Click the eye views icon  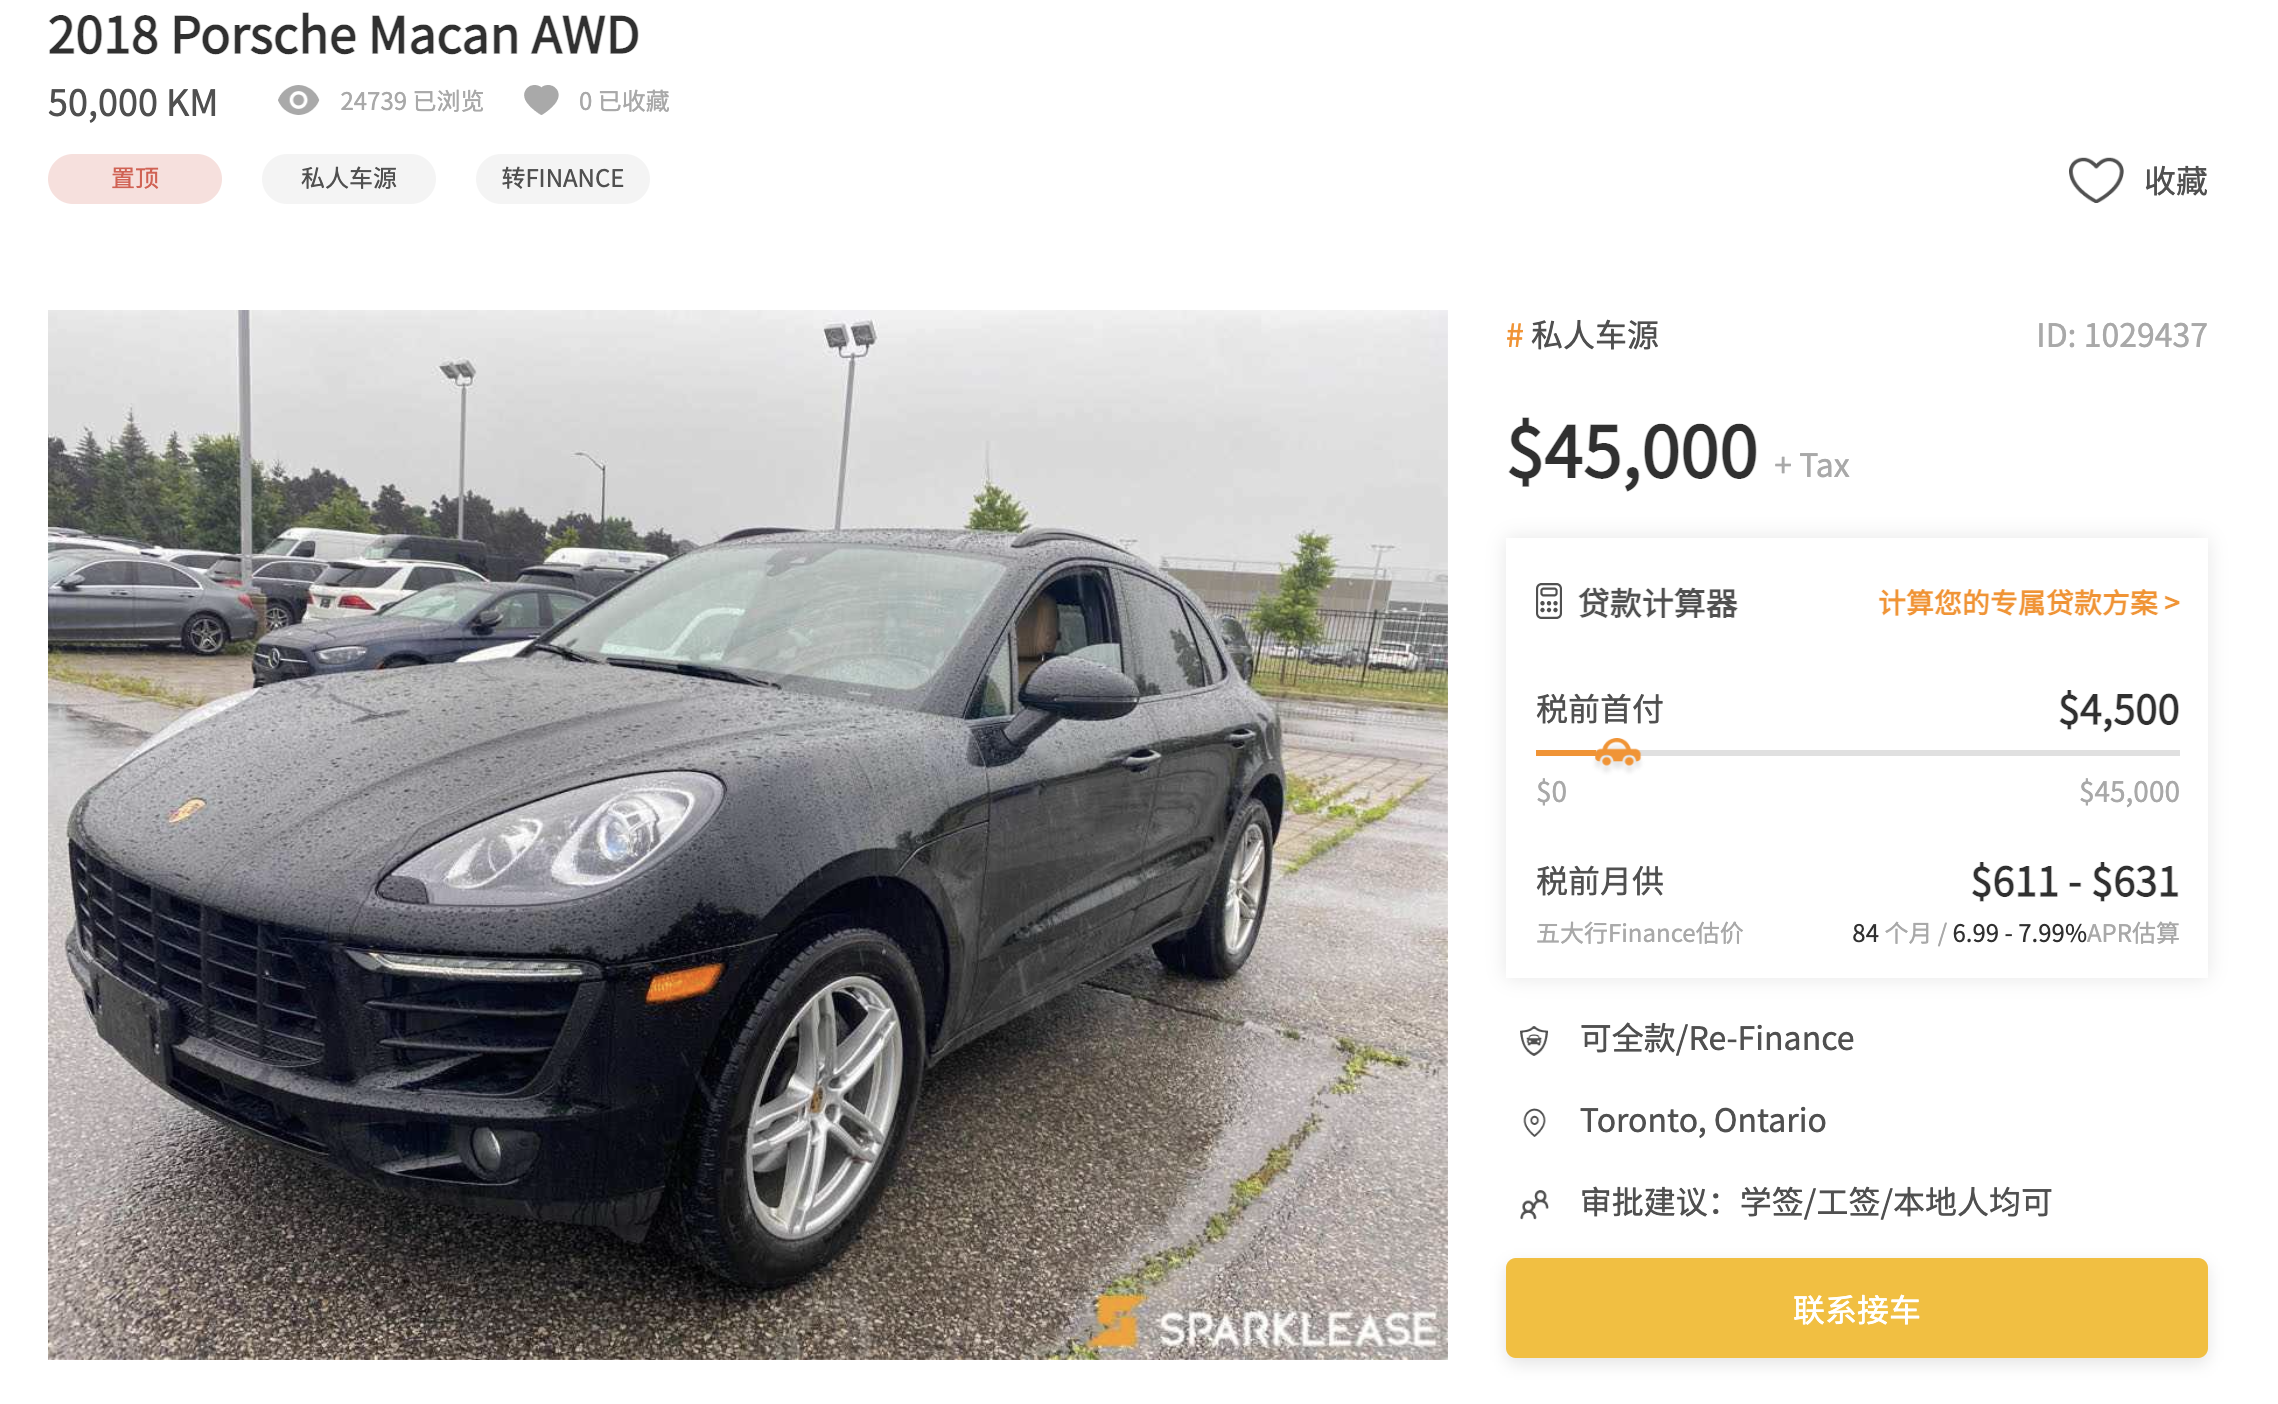click(298, 100)
